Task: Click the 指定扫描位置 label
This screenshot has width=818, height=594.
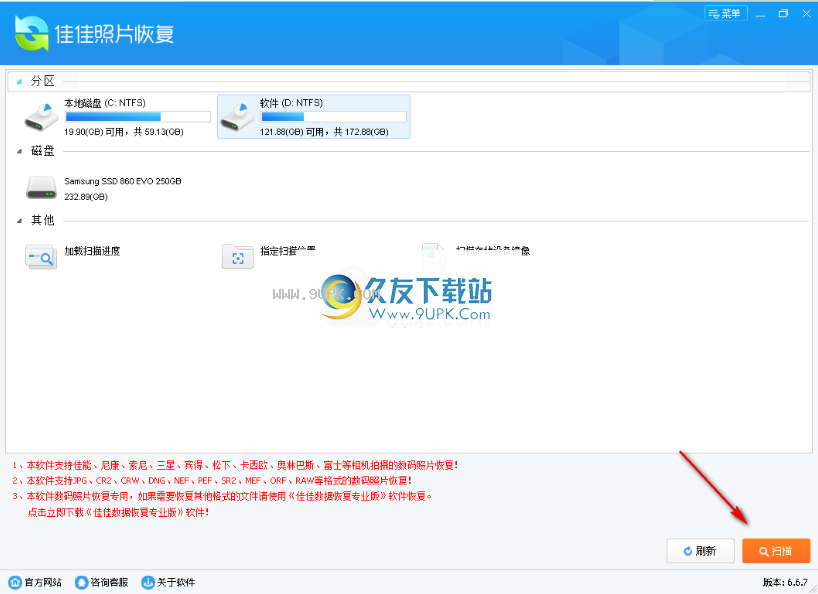Action: coord(288,251)
